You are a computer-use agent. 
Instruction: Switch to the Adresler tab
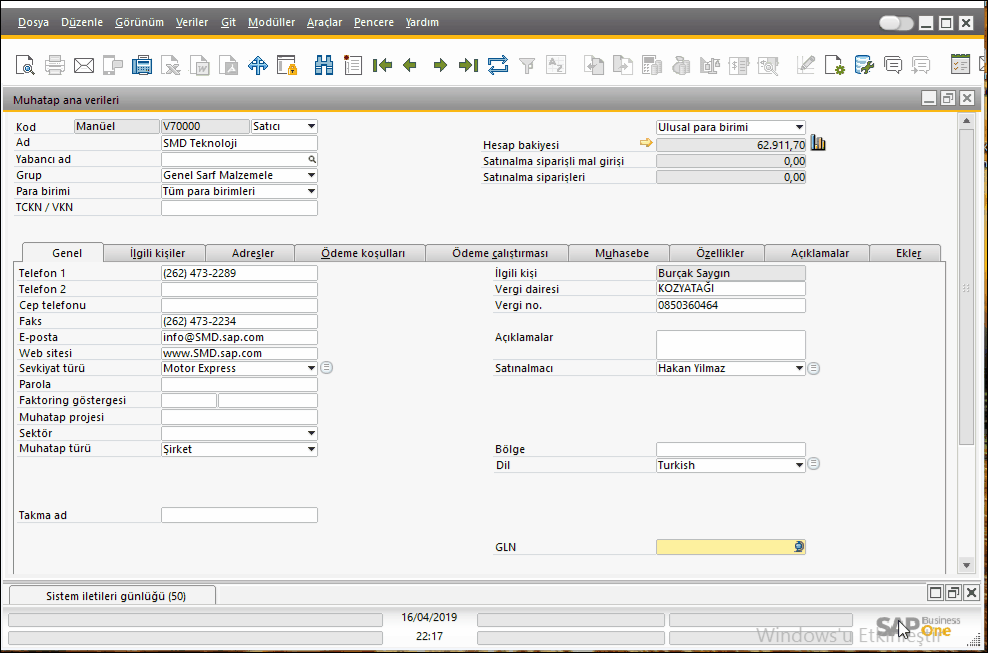251,253
